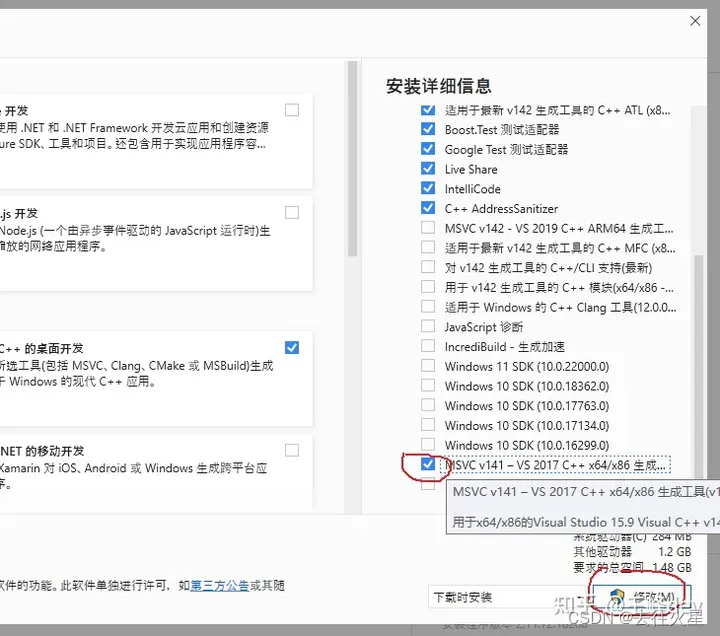This screenshot has width=720, height=636.
Task: Click the C++ AddressSanitizer label
Action: click(x=501, y=209)
